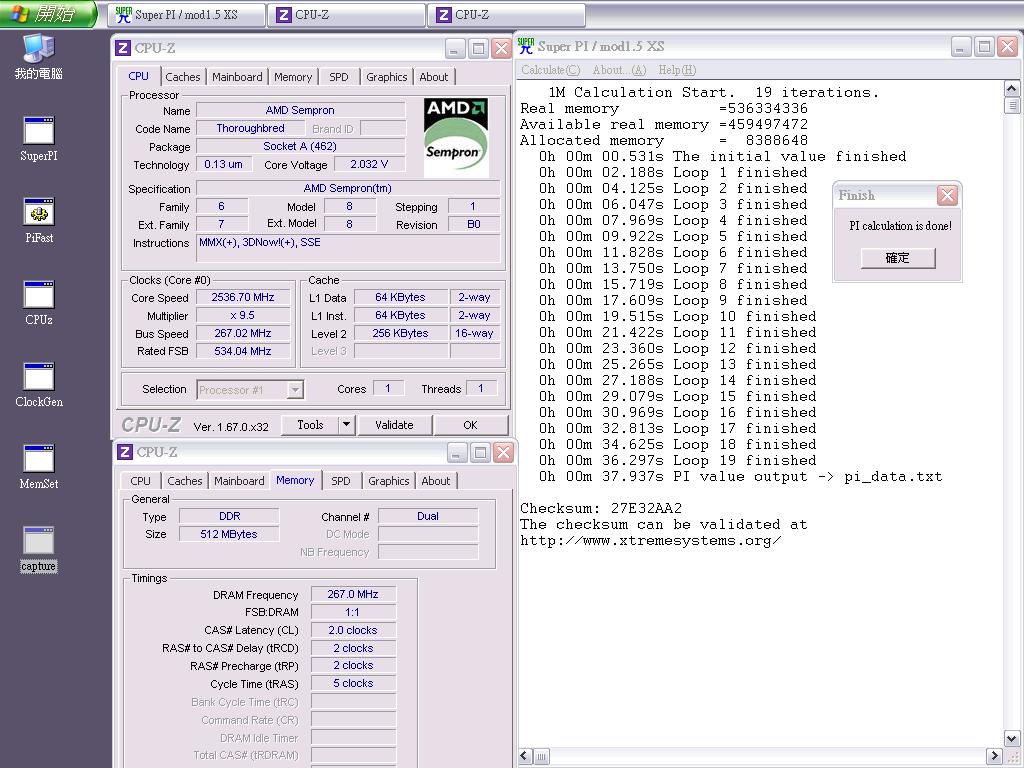The height and width of the screenshot is (768, 1024).
Task: Click the Core Voltage value 2.032 V
Action: click(369, 165)
